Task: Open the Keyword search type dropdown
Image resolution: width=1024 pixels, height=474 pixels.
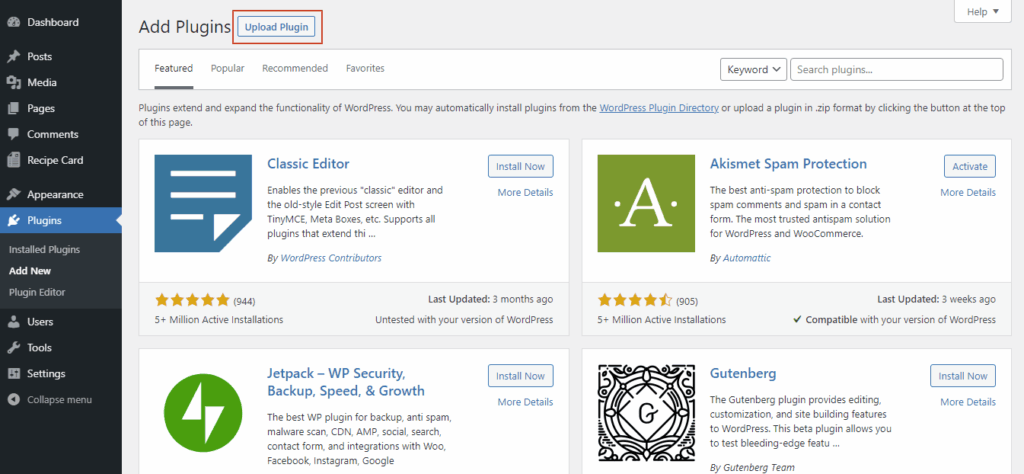Action: click(x=753, y=69)
